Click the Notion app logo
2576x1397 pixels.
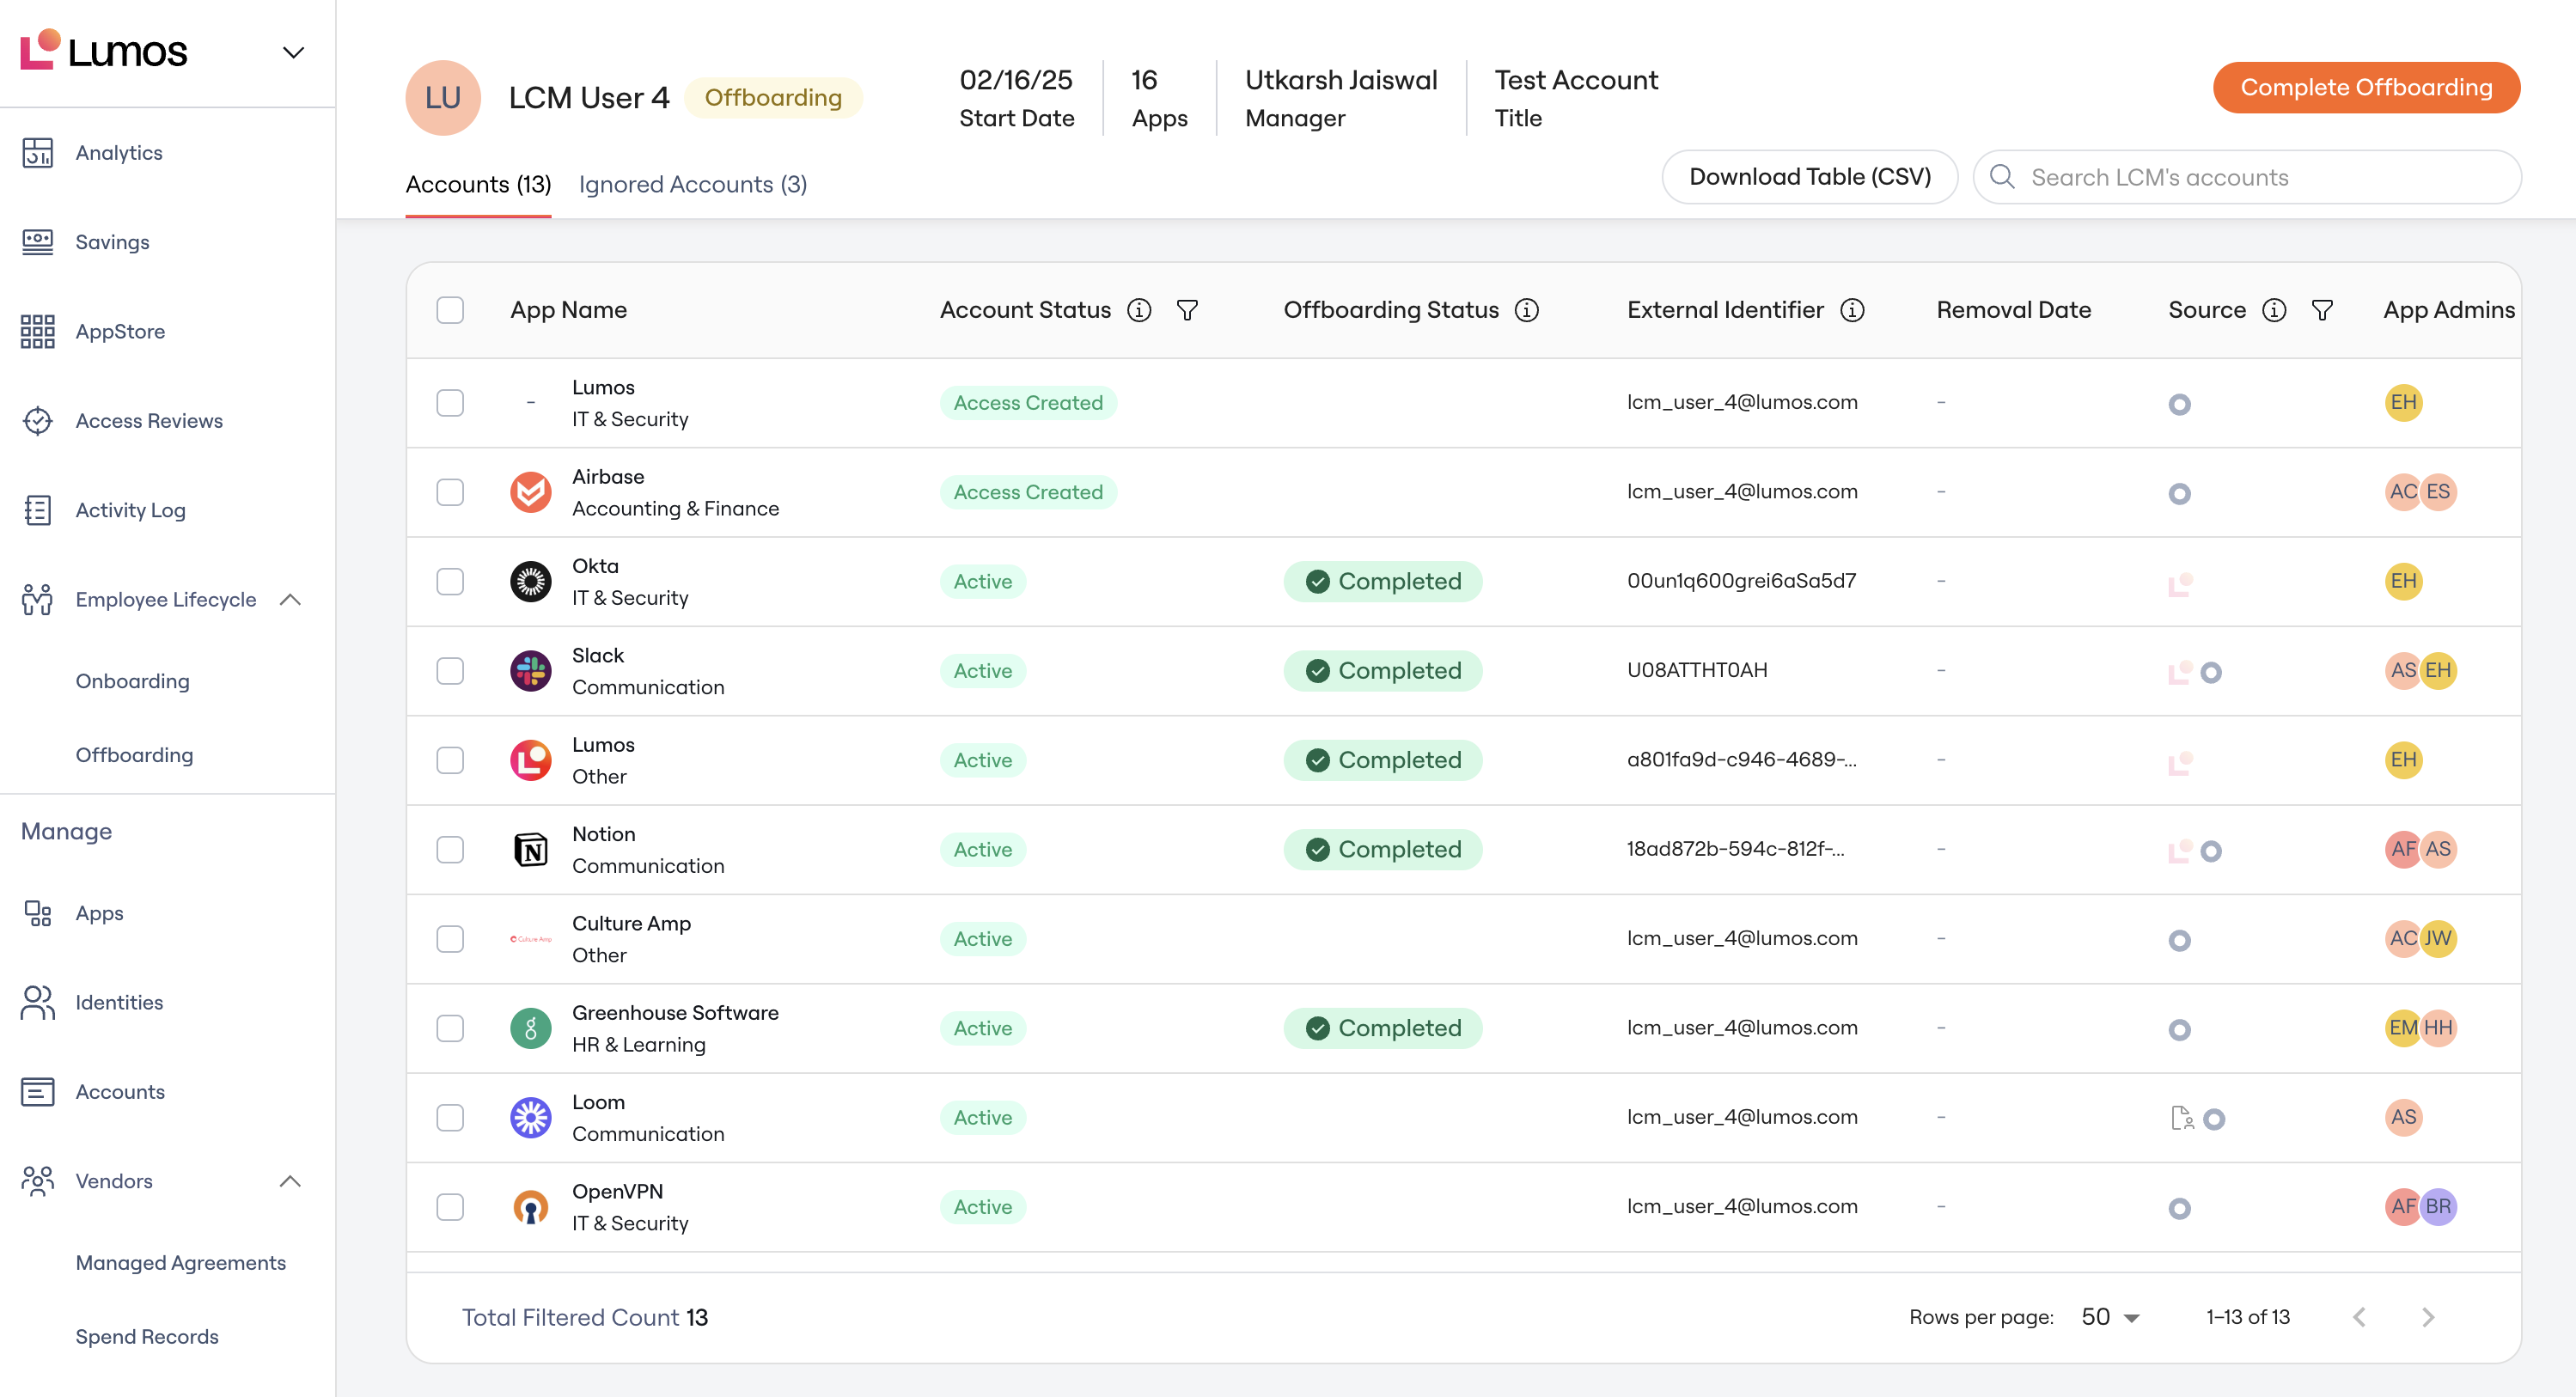tap(530, 849)
